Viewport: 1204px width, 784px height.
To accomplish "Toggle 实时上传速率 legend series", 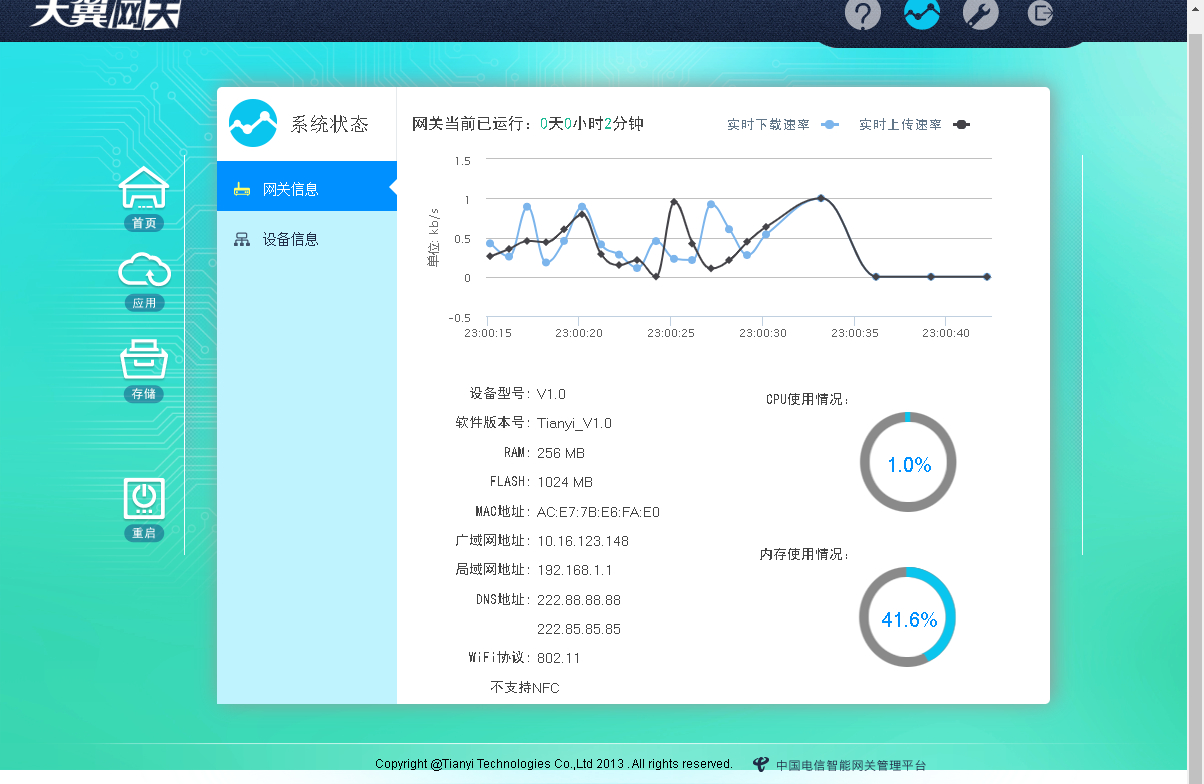I will [x=914, y=125].
